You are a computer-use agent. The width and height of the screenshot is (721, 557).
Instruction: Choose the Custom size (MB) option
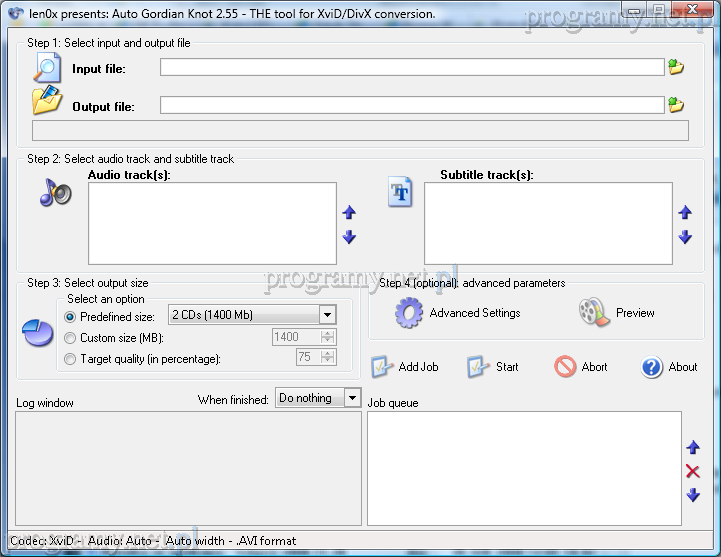[70, 338]
